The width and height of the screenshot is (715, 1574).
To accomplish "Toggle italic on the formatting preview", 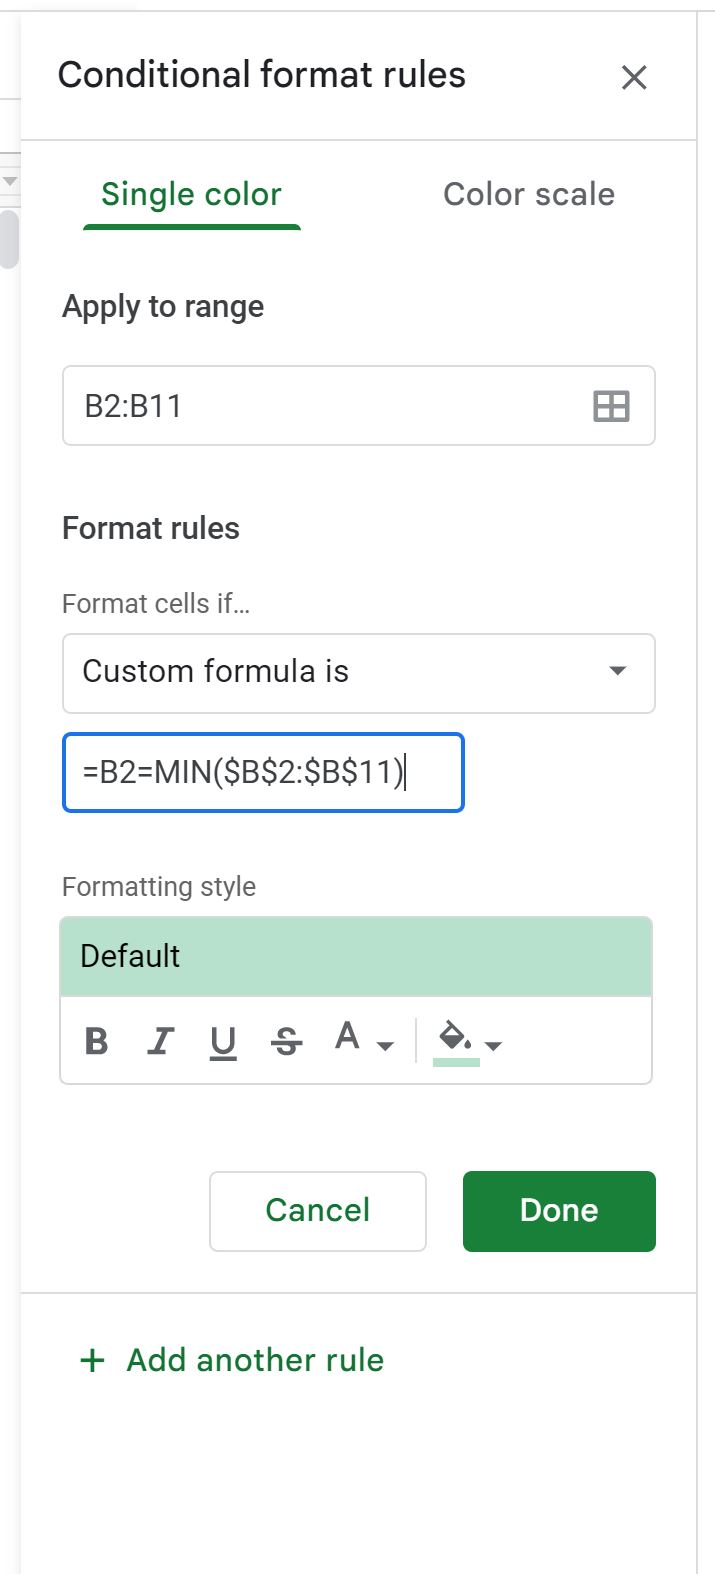I will click(x=160, y=1041).
